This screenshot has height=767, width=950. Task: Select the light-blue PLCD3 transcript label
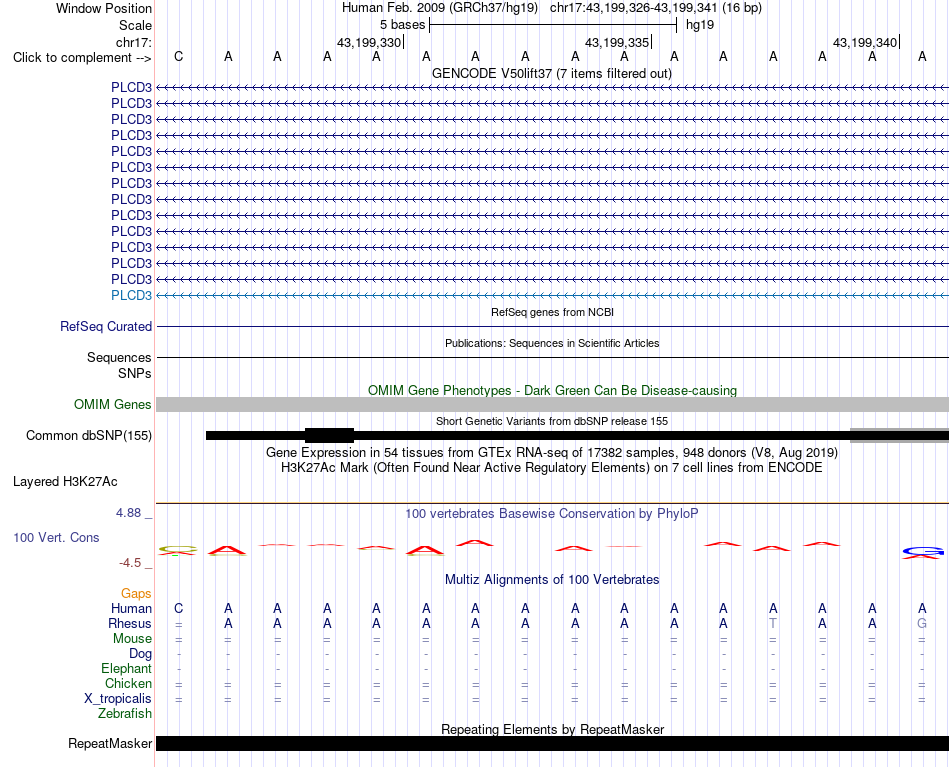(x=131, y=295)
